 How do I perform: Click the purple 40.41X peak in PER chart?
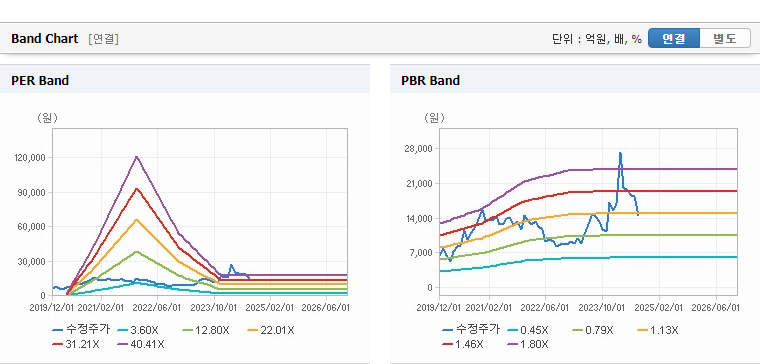coord(137,157)
